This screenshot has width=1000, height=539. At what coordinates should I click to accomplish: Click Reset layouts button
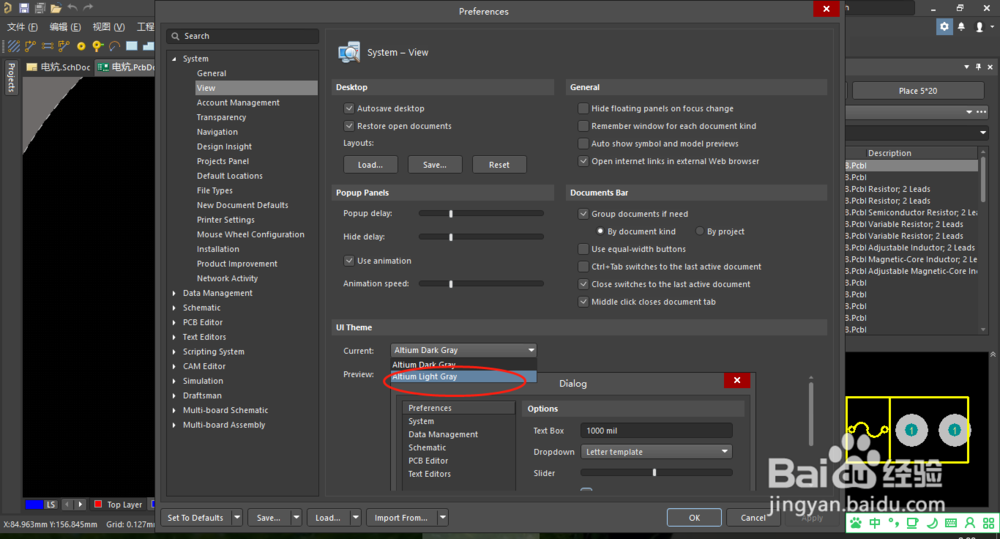[499, 165]
